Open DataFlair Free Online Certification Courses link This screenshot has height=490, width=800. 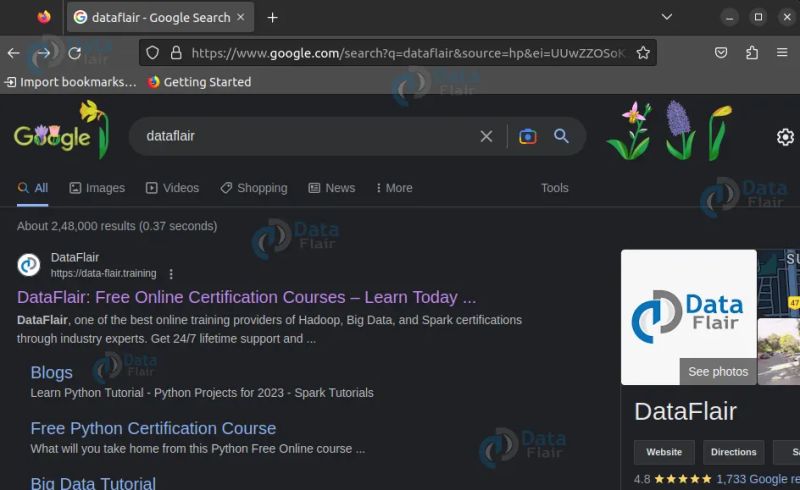pyautogui.click(x=246, y=297)
